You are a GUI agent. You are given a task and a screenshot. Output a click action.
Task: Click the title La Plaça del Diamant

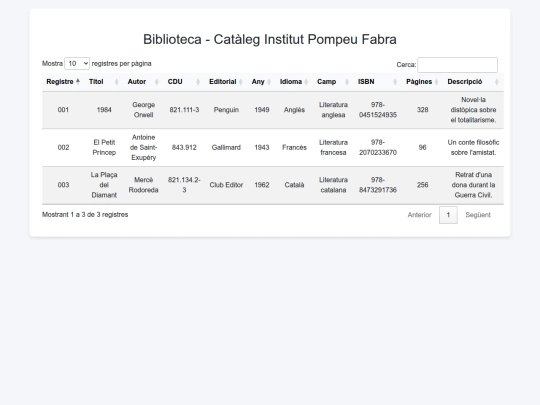(104, 185)
